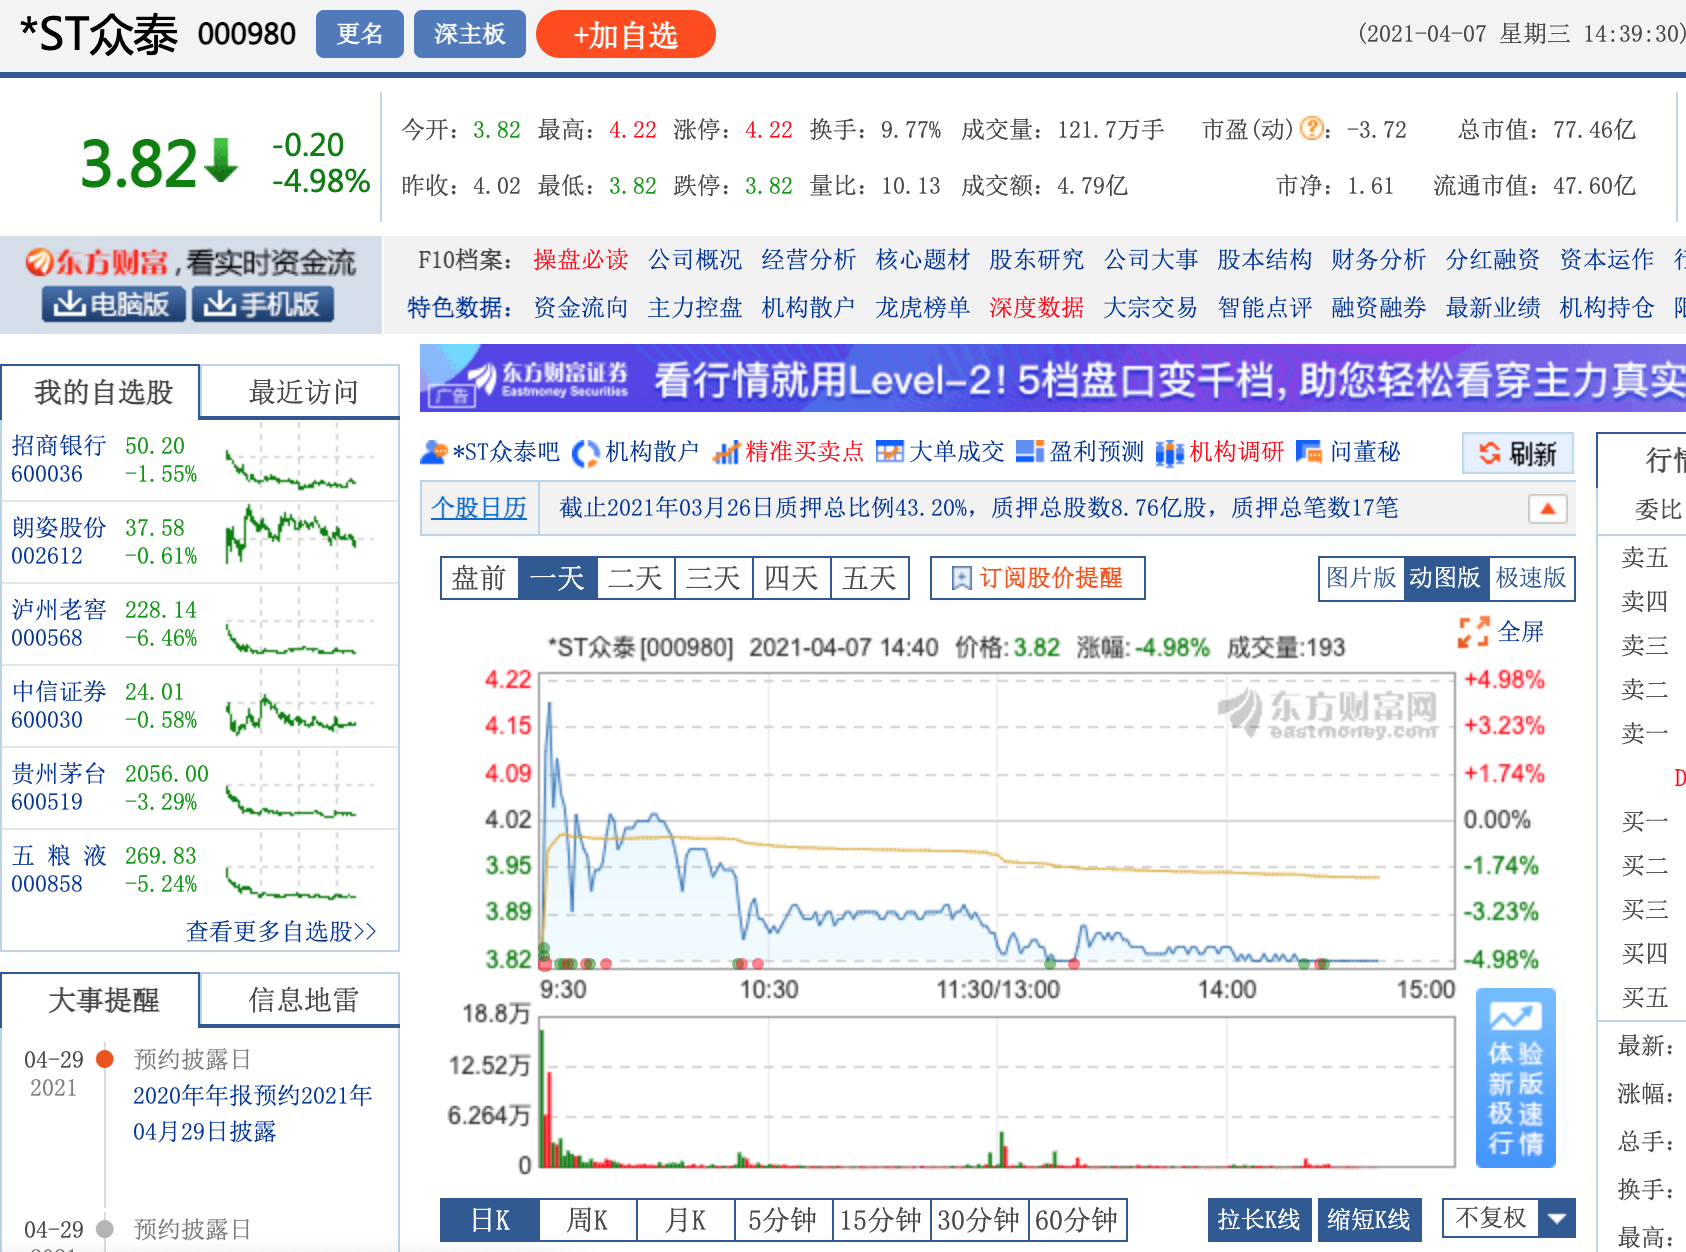Open 五粮液 000858 watchlist stock
Viewport: 1686px width, 1252px height.
[x=200, y=870]
